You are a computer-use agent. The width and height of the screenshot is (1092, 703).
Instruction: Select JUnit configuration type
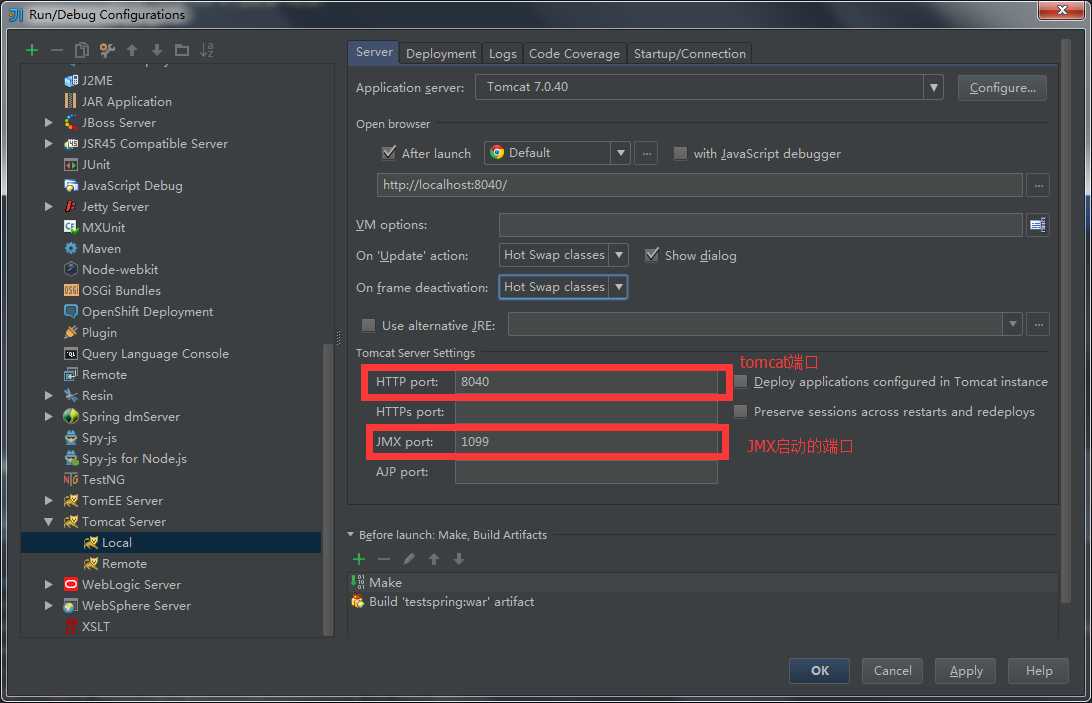(95, 164)
